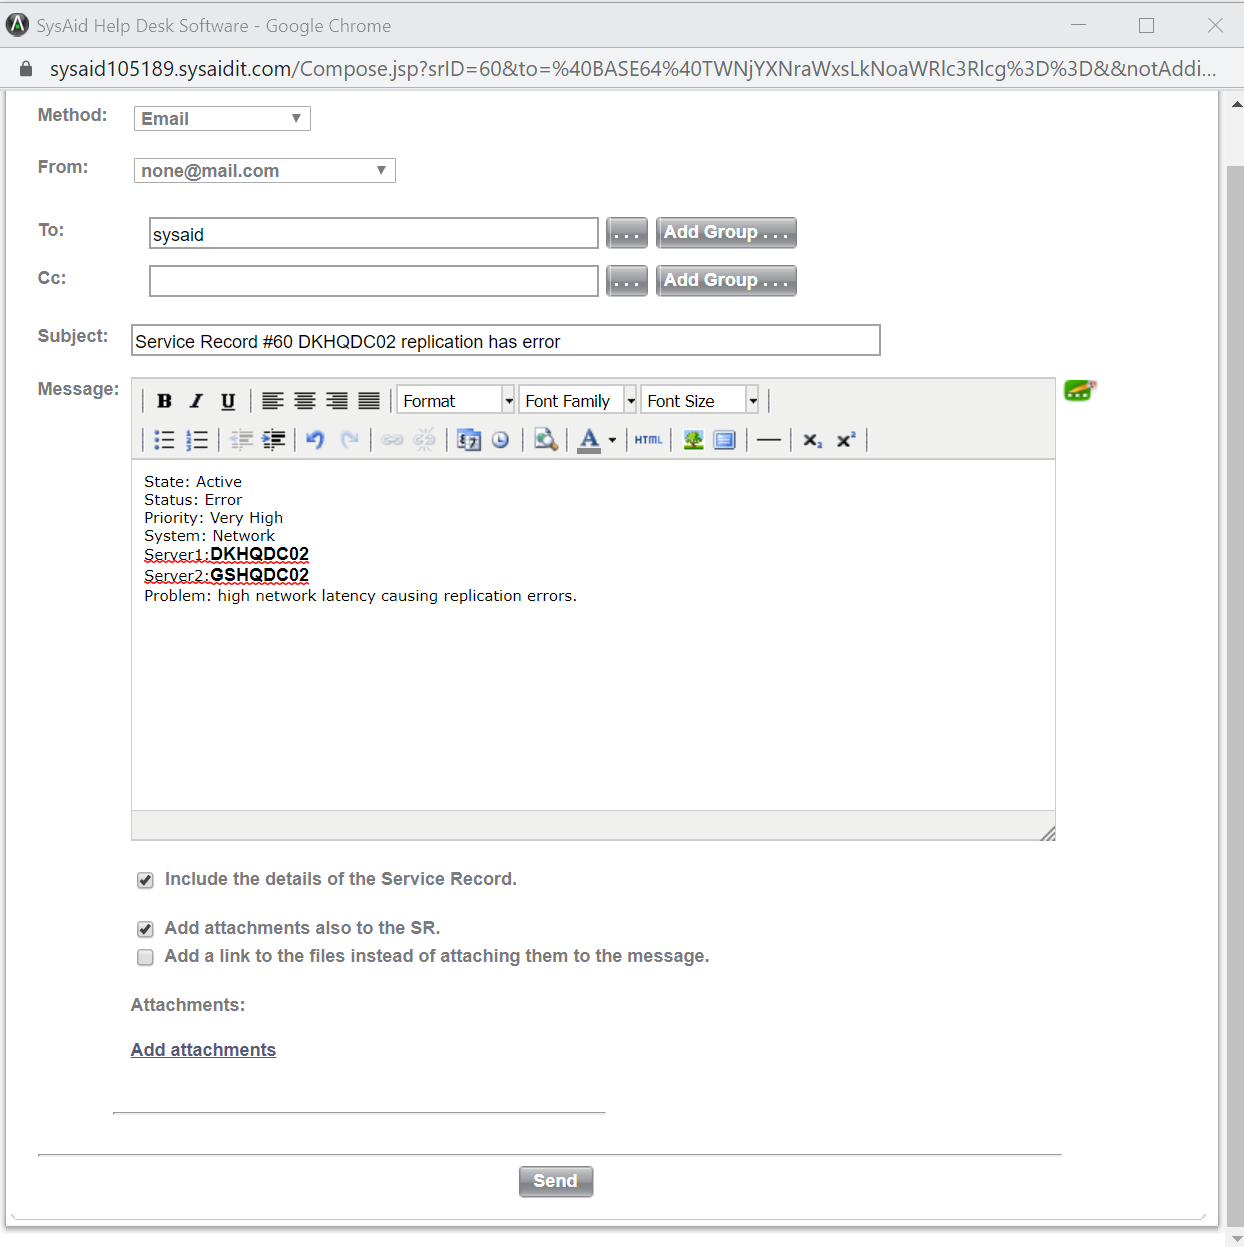Insert an image into message
The image size is (1244, 1247).
tap(693, 439)
